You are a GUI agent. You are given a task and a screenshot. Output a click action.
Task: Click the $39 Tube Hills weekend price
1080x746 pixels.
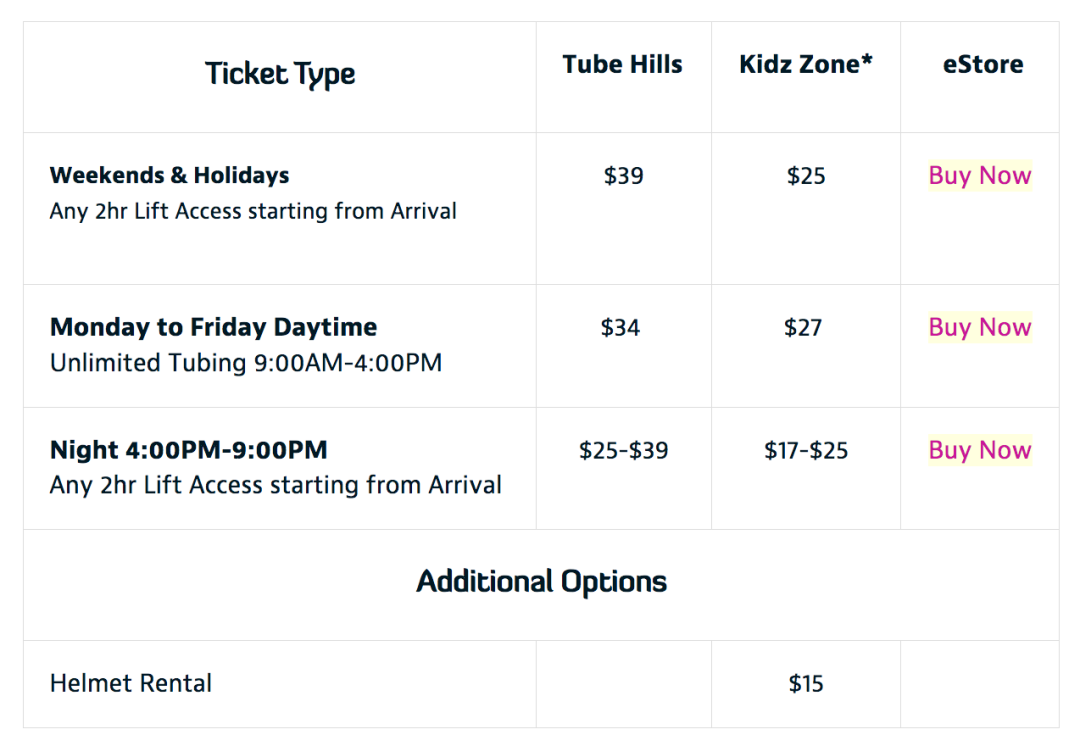[623, 176]
